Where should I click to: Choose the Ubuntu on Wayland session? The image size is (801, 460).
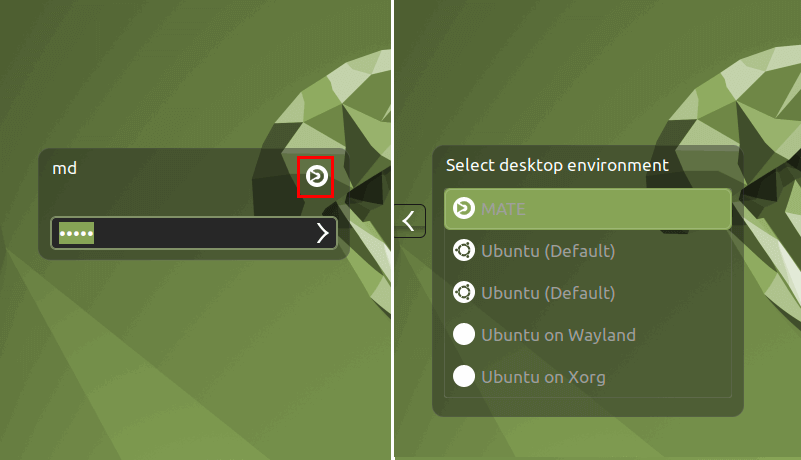pos(587,335)
